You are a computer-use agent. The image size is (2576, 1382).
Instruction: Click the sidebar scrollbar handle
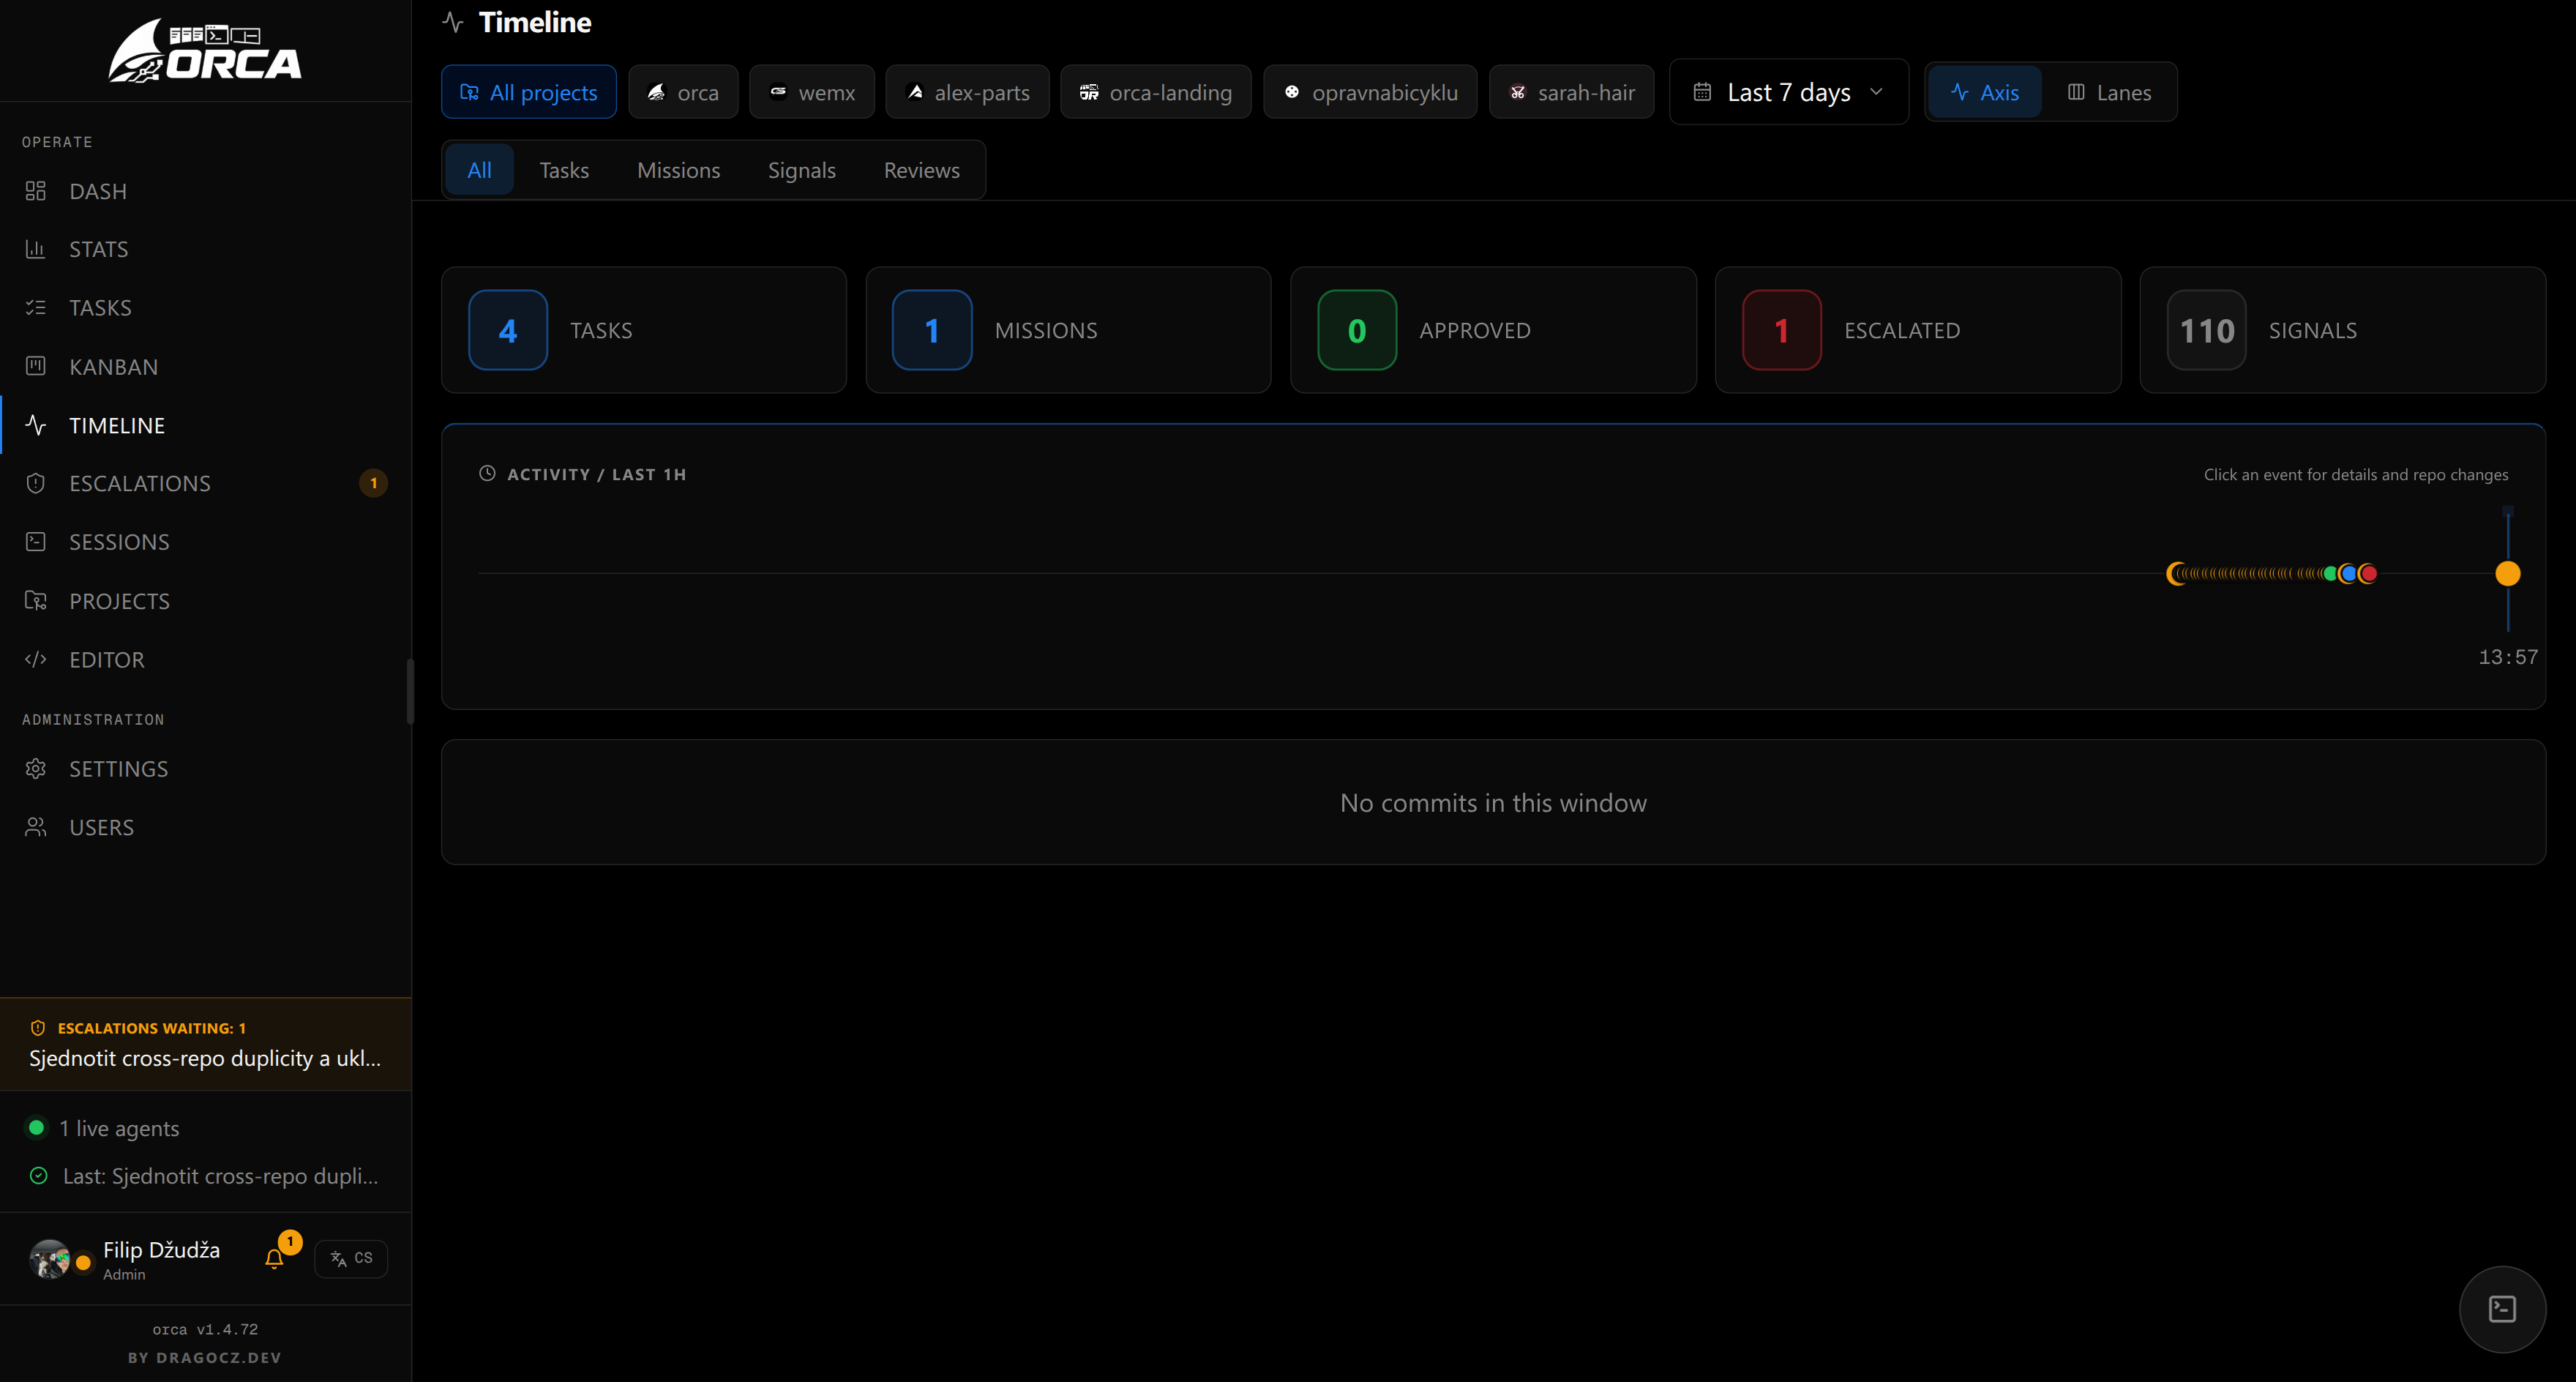point(409,690)
